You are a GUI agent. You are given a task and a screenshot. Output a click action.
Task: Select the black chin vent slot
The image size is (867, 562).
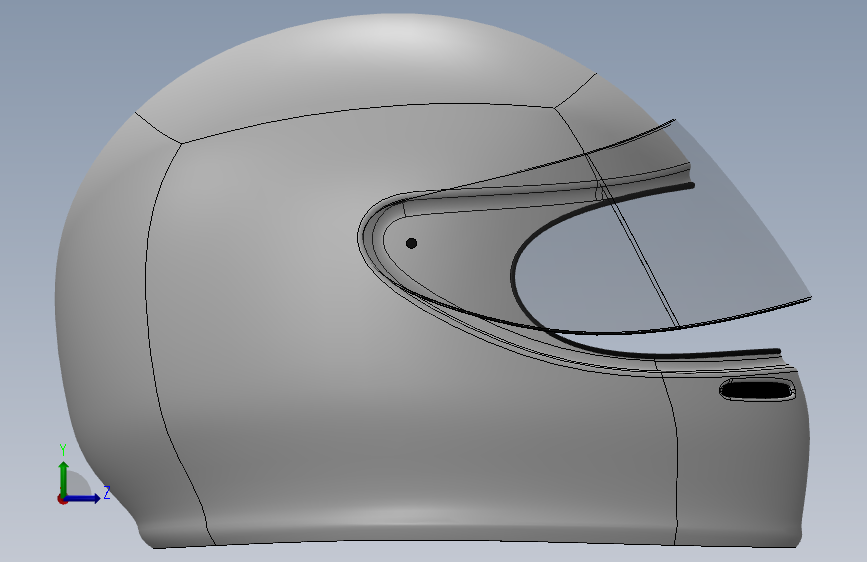pos(757,391)
